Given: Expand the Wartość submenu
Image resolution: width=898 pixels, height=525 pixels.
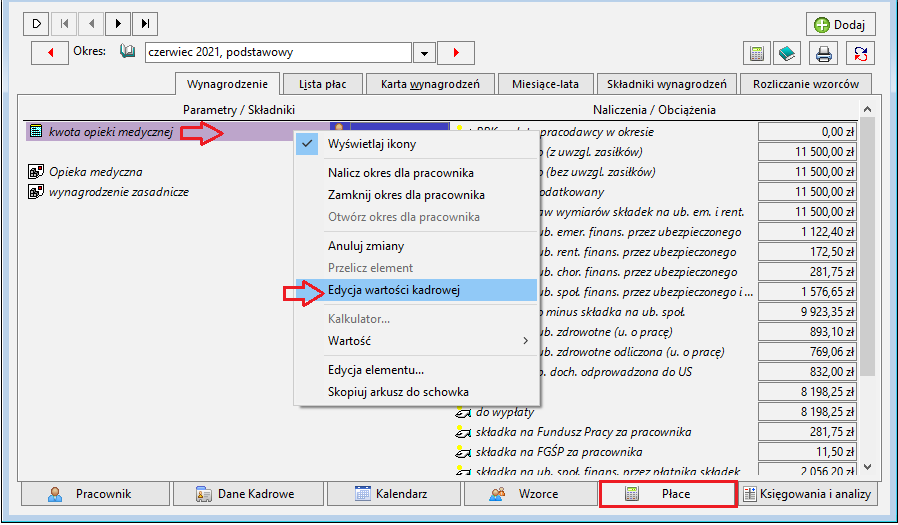Looking at the screenshot, I should [417, 341].
